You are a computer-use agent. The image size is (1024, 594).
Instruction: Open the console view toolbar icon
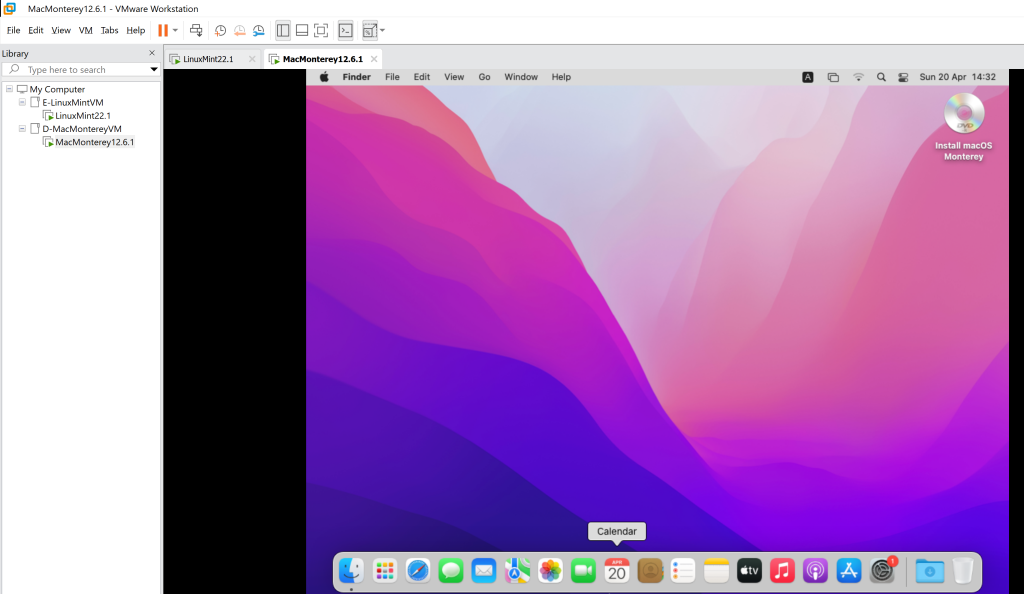pyautogui.click(x=345, y=30)
